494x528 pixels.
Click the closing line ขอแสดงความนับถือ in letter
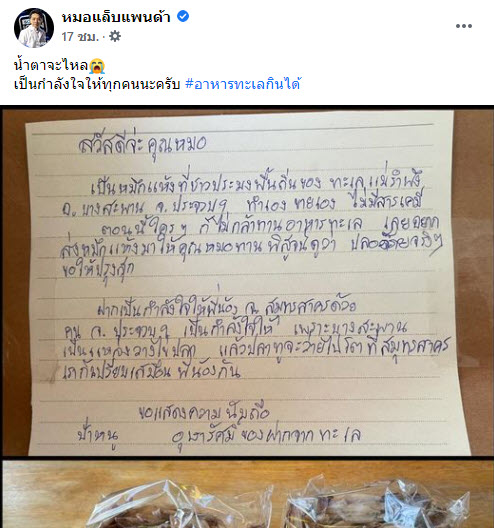coord(204,411)
